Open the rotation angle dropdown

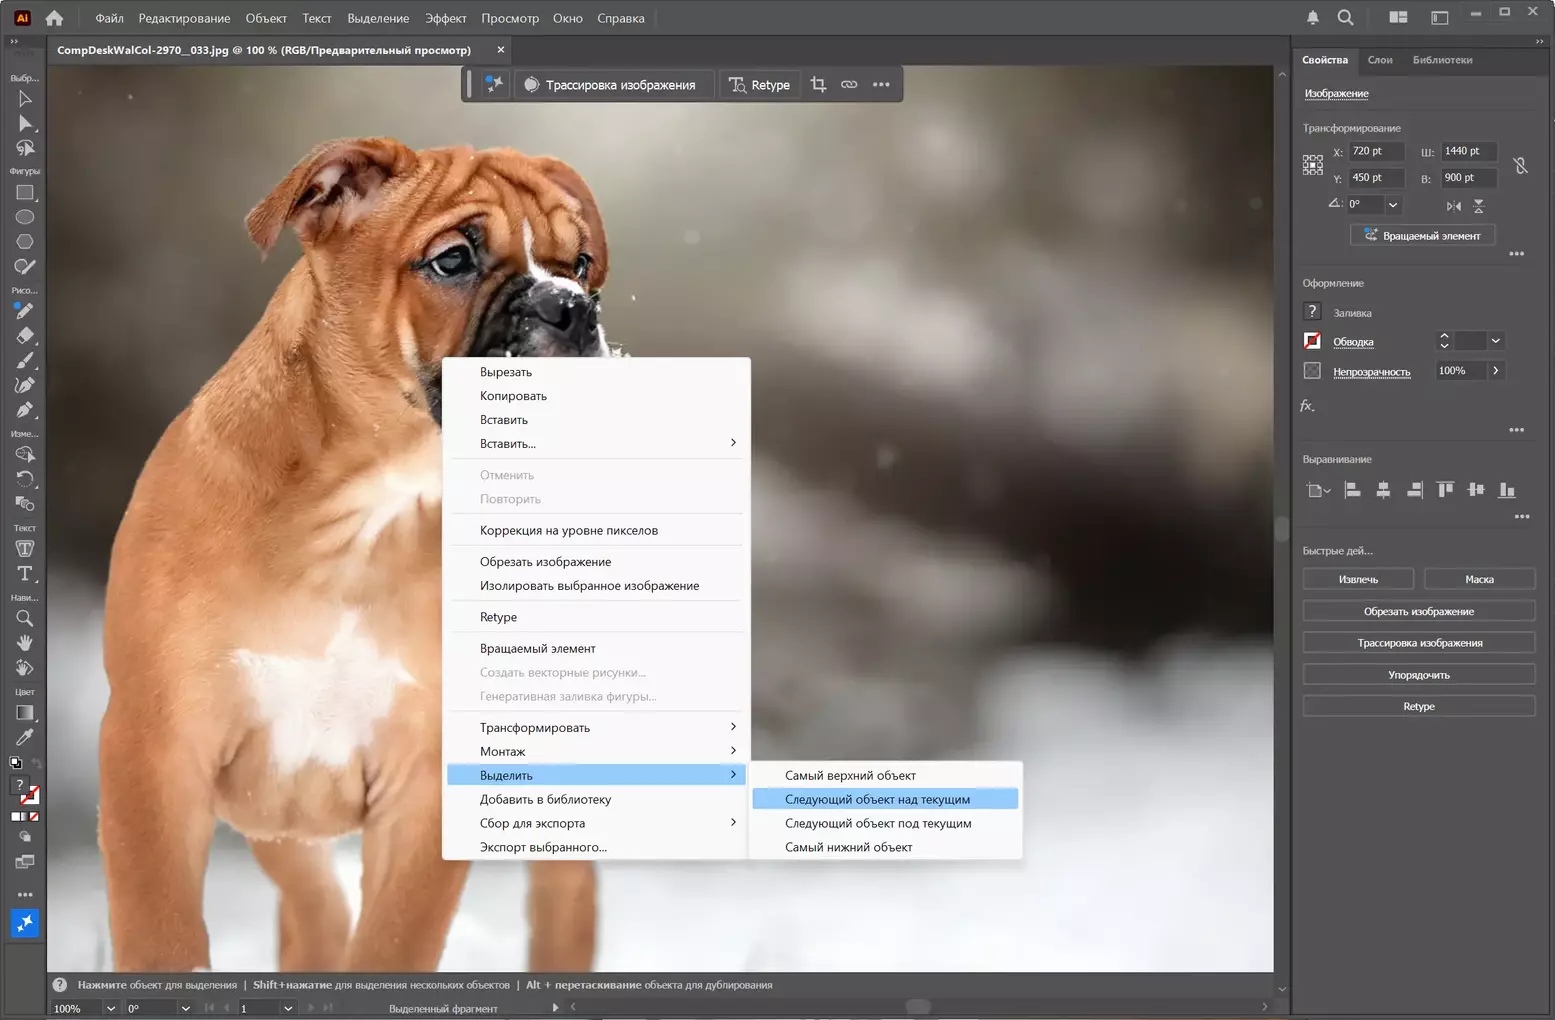point(1392,205)
